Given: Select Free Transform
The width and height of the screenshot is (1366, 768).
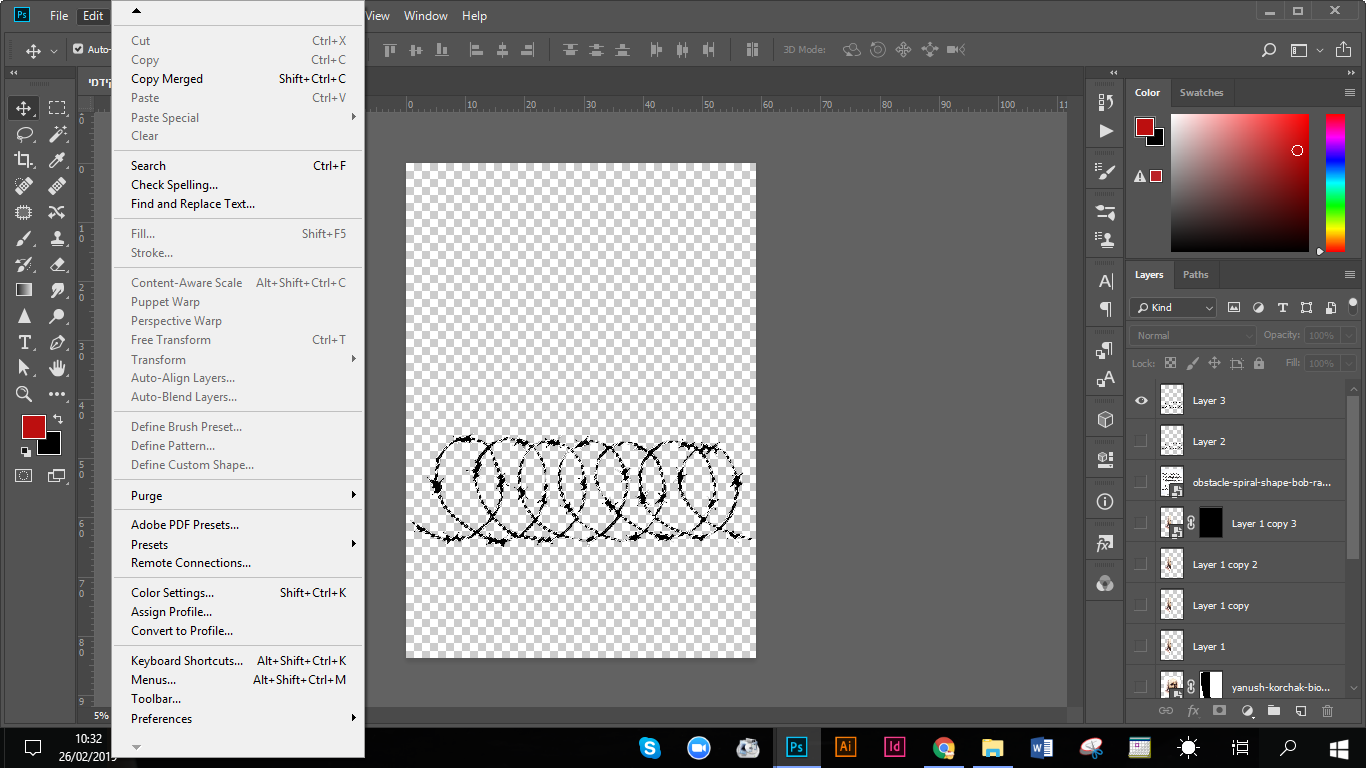Looking at the screenshot, I should pos(170,339).
